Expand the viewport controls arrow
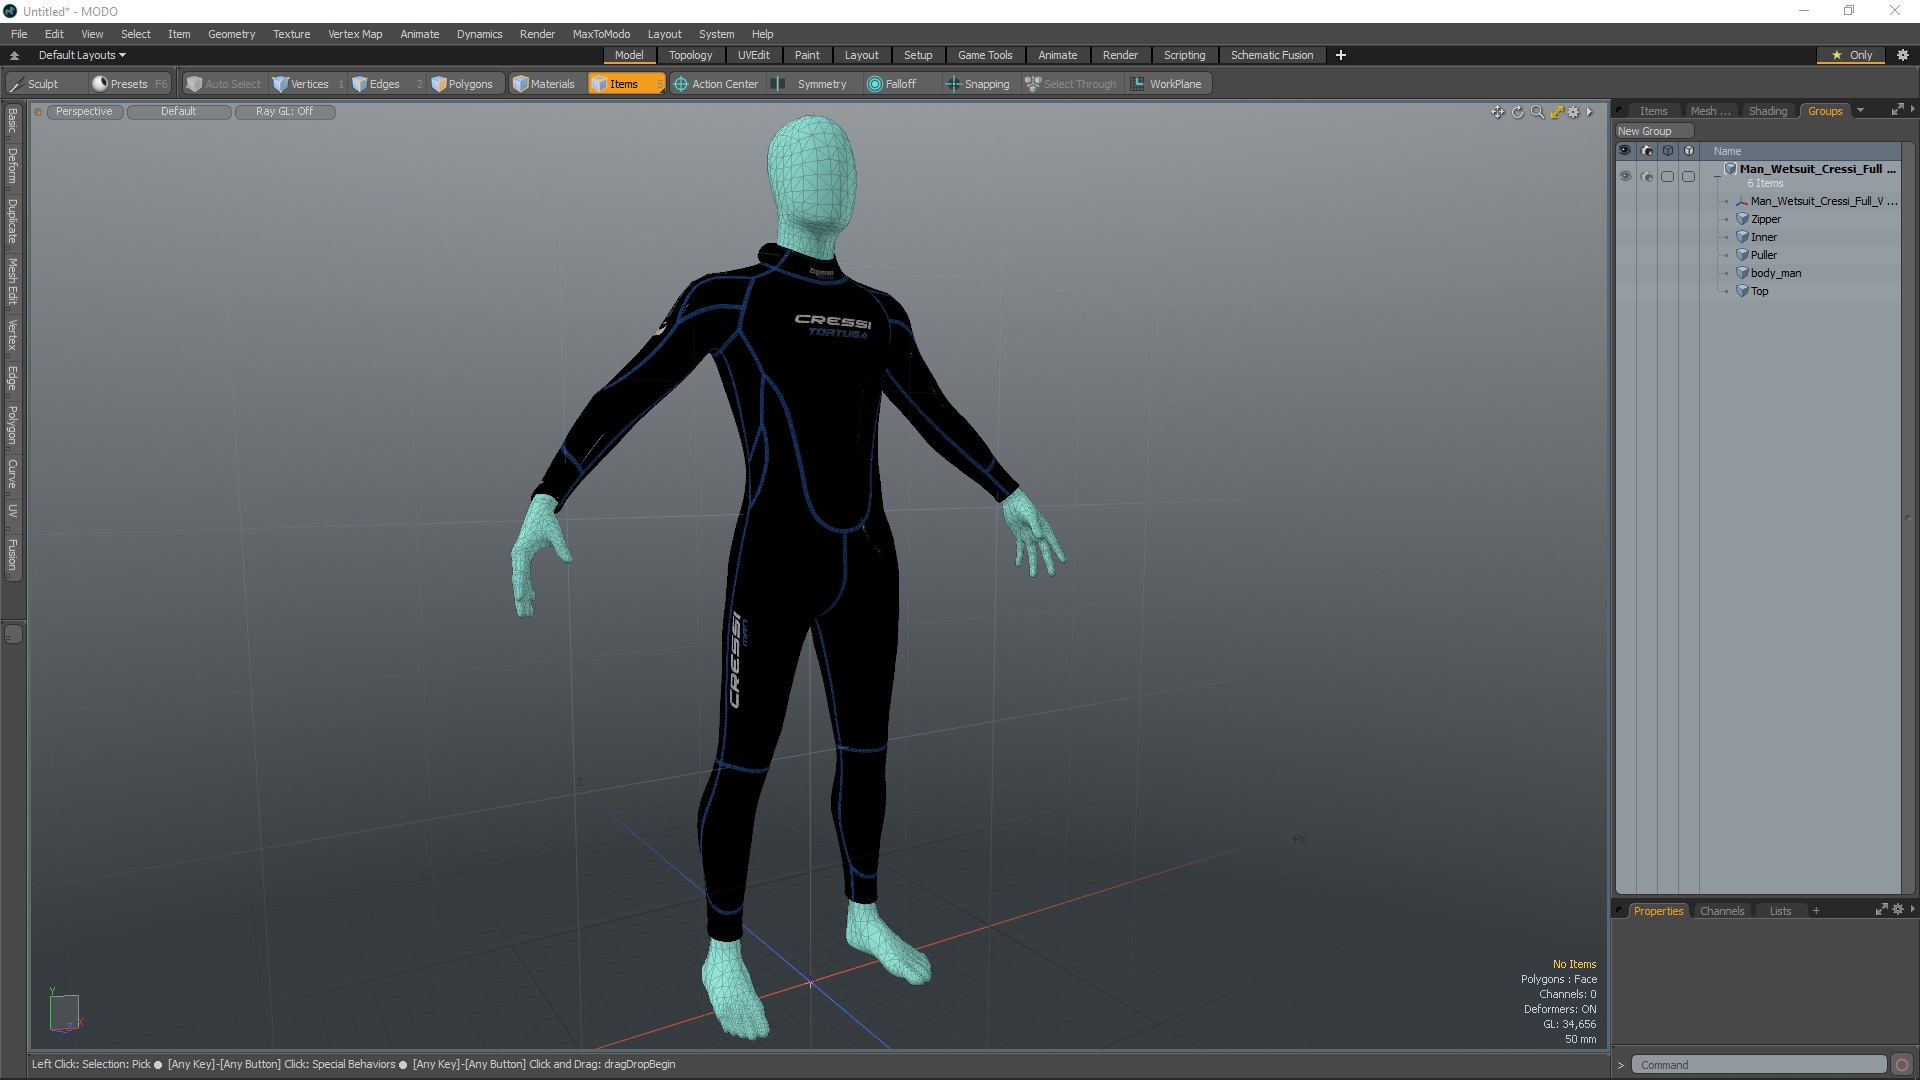This screenshot has height=1080, width=1920. (1589, 112)
